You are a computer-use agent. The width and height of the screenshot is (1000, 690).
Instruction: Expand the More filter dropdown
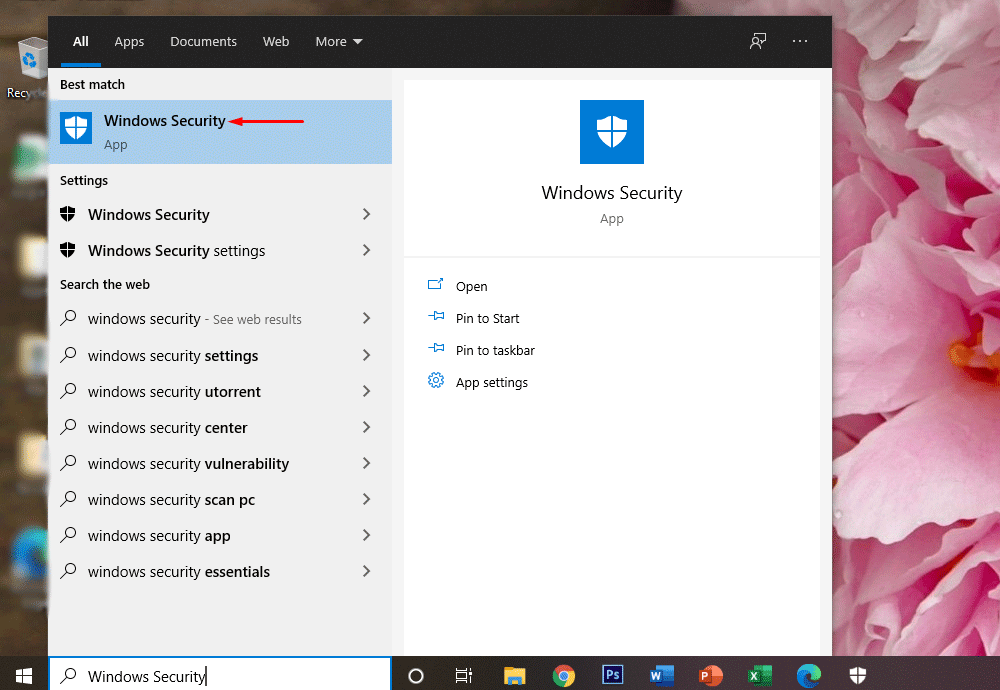pyautogui.click(x=339, y=41)
